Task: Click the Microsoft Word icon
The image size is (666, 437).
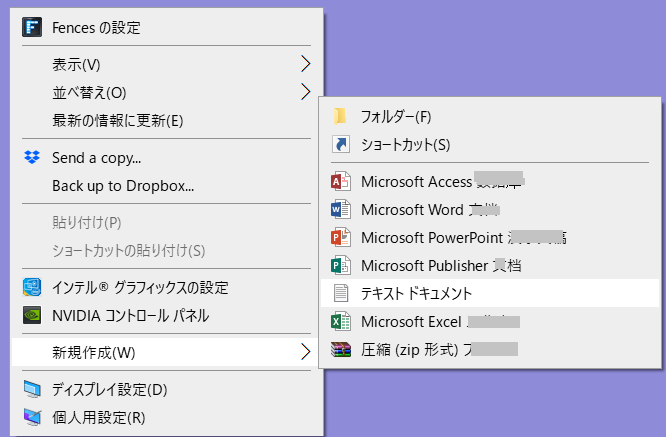Action: pos(341,209)
